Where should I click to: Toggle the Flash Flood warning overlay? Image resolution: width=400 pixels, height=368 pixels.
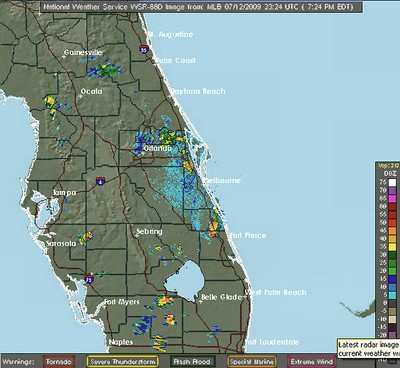tap(193, 362)
